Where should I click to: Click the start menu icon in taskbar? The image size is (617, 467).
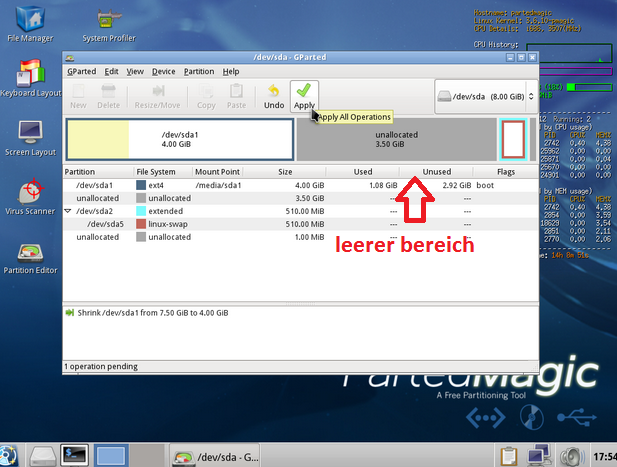pos(9,456)
